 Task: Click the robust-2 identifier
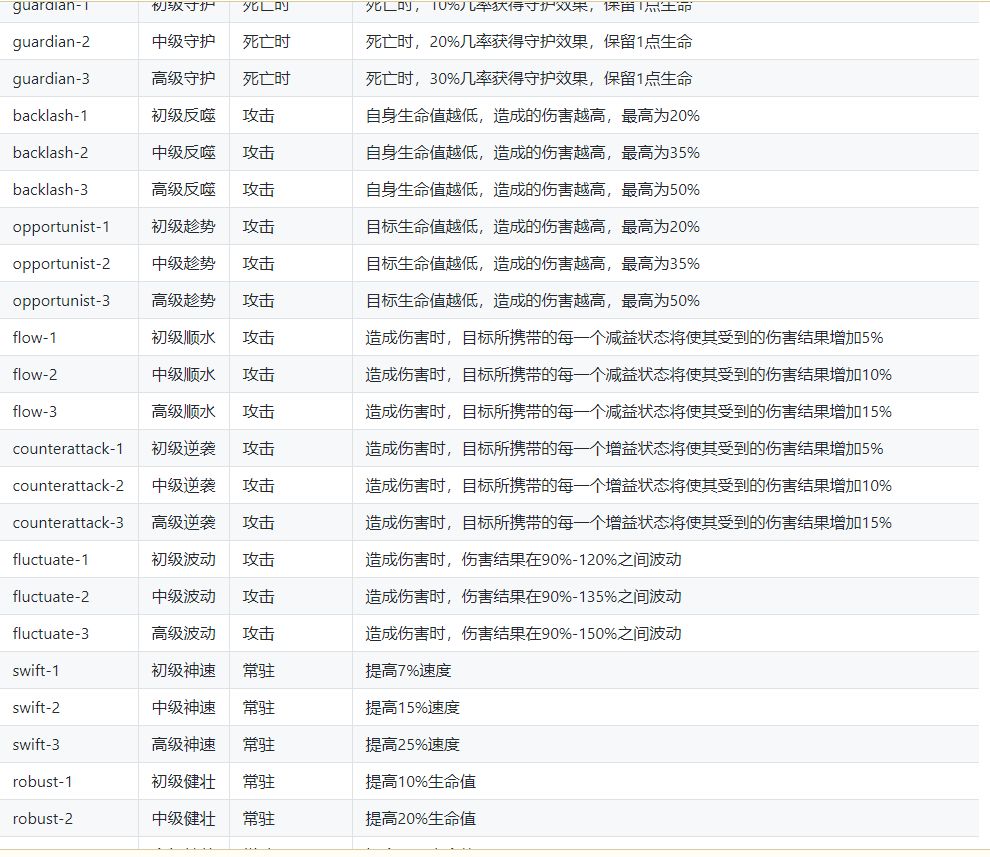[42, 818]
